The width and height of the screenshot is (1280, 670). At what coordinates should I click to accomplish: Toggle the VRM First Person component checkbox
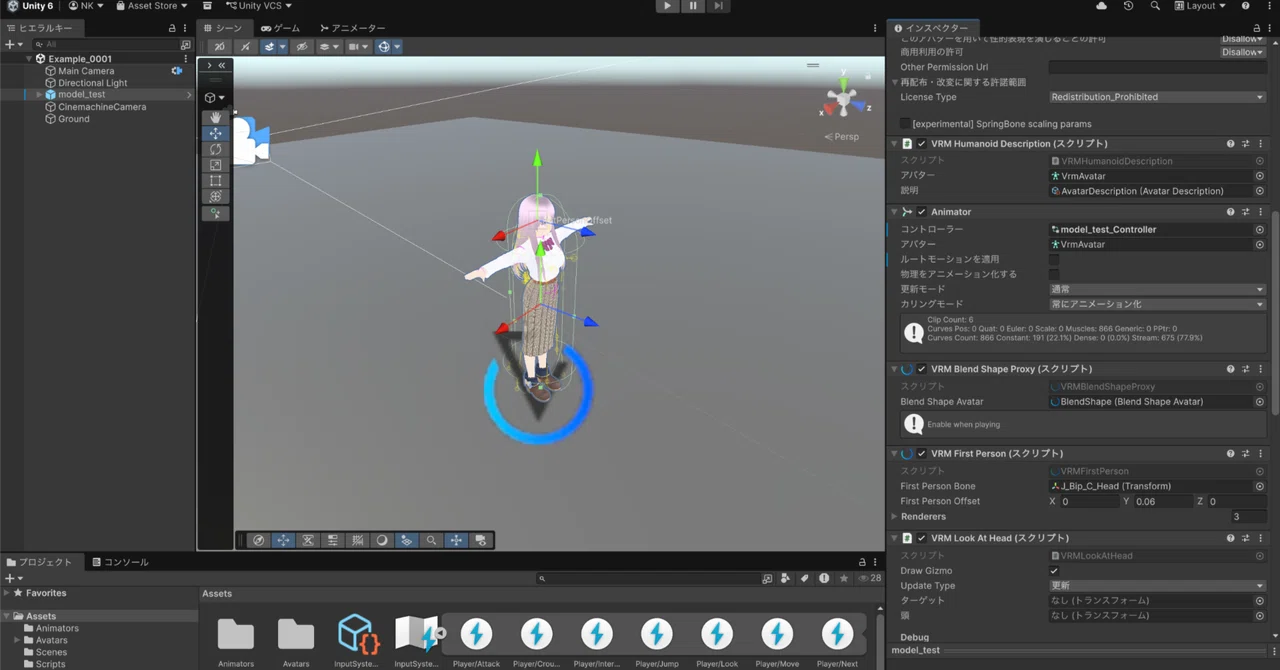point(922,454)
